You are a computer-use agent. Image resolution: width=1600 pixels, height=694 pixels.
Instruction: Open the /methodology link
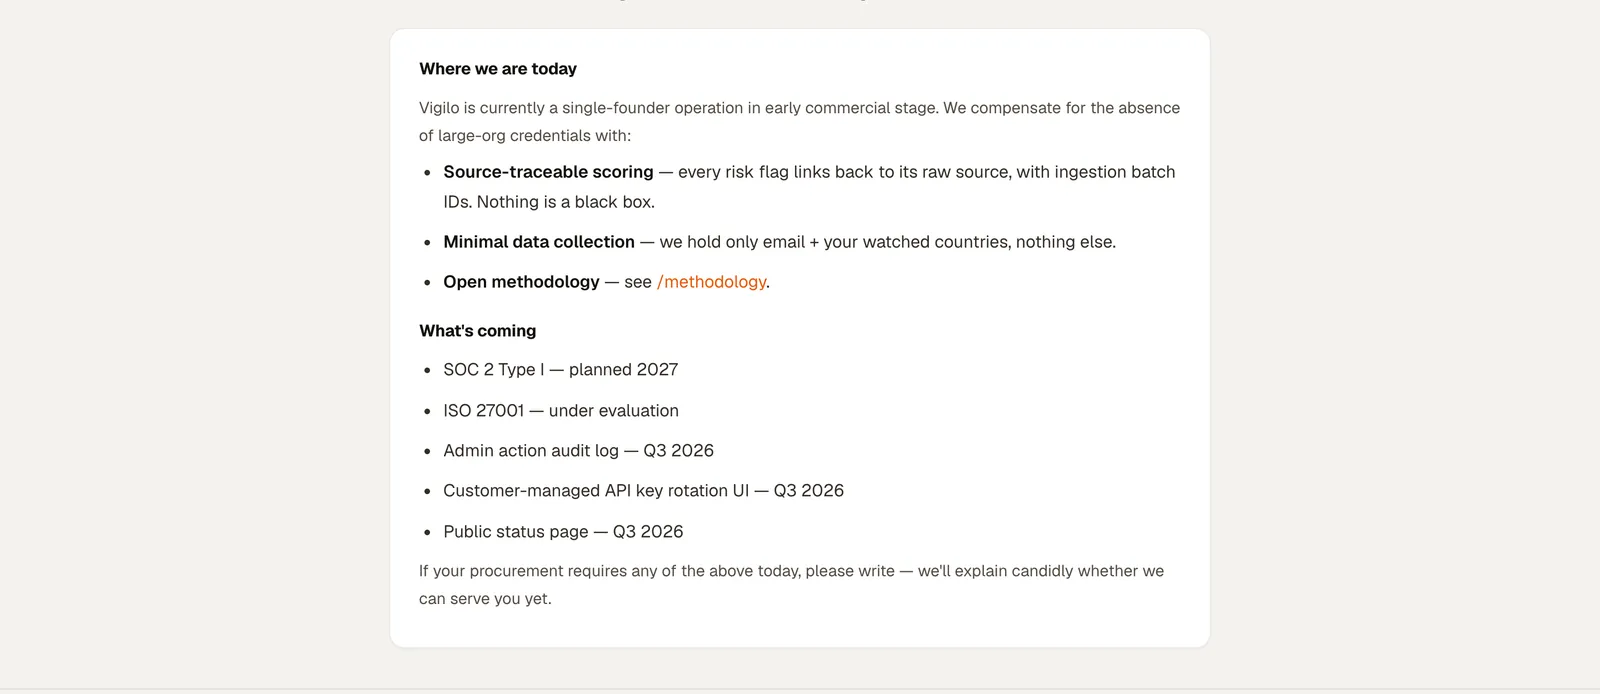711,282
